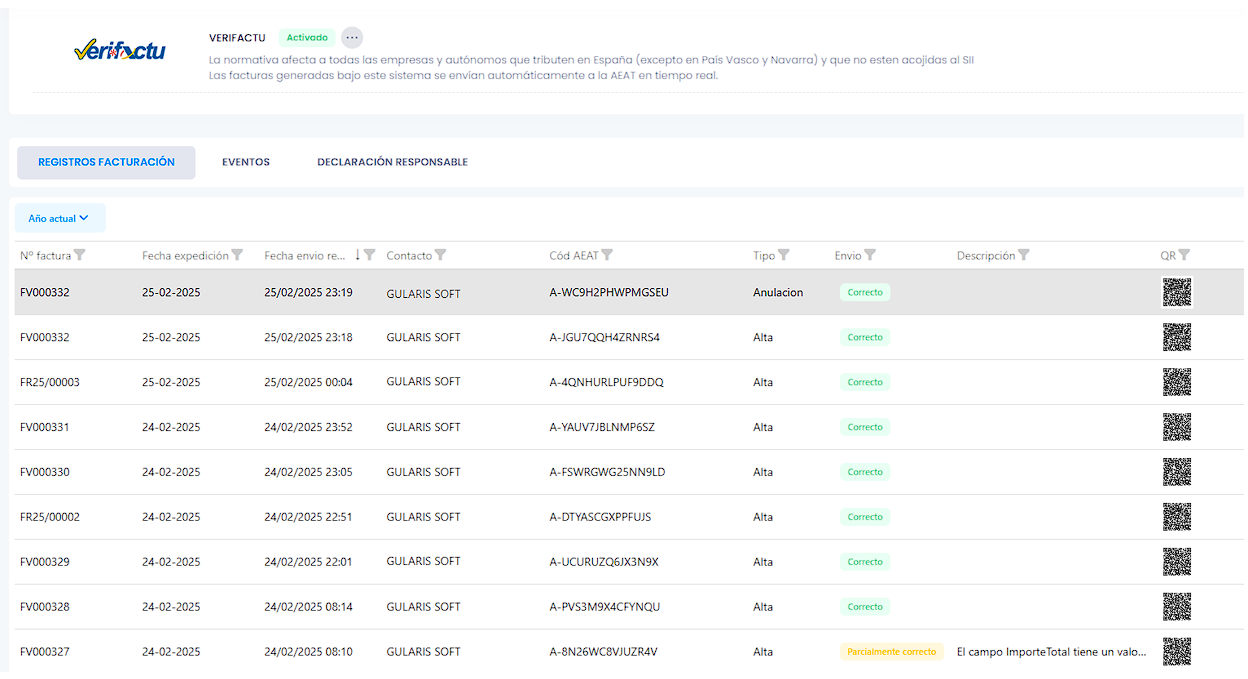This screenshot has width=1248, height=679.
Task: Click the Correcto badge in the Anulacion row
Action: 865,292
